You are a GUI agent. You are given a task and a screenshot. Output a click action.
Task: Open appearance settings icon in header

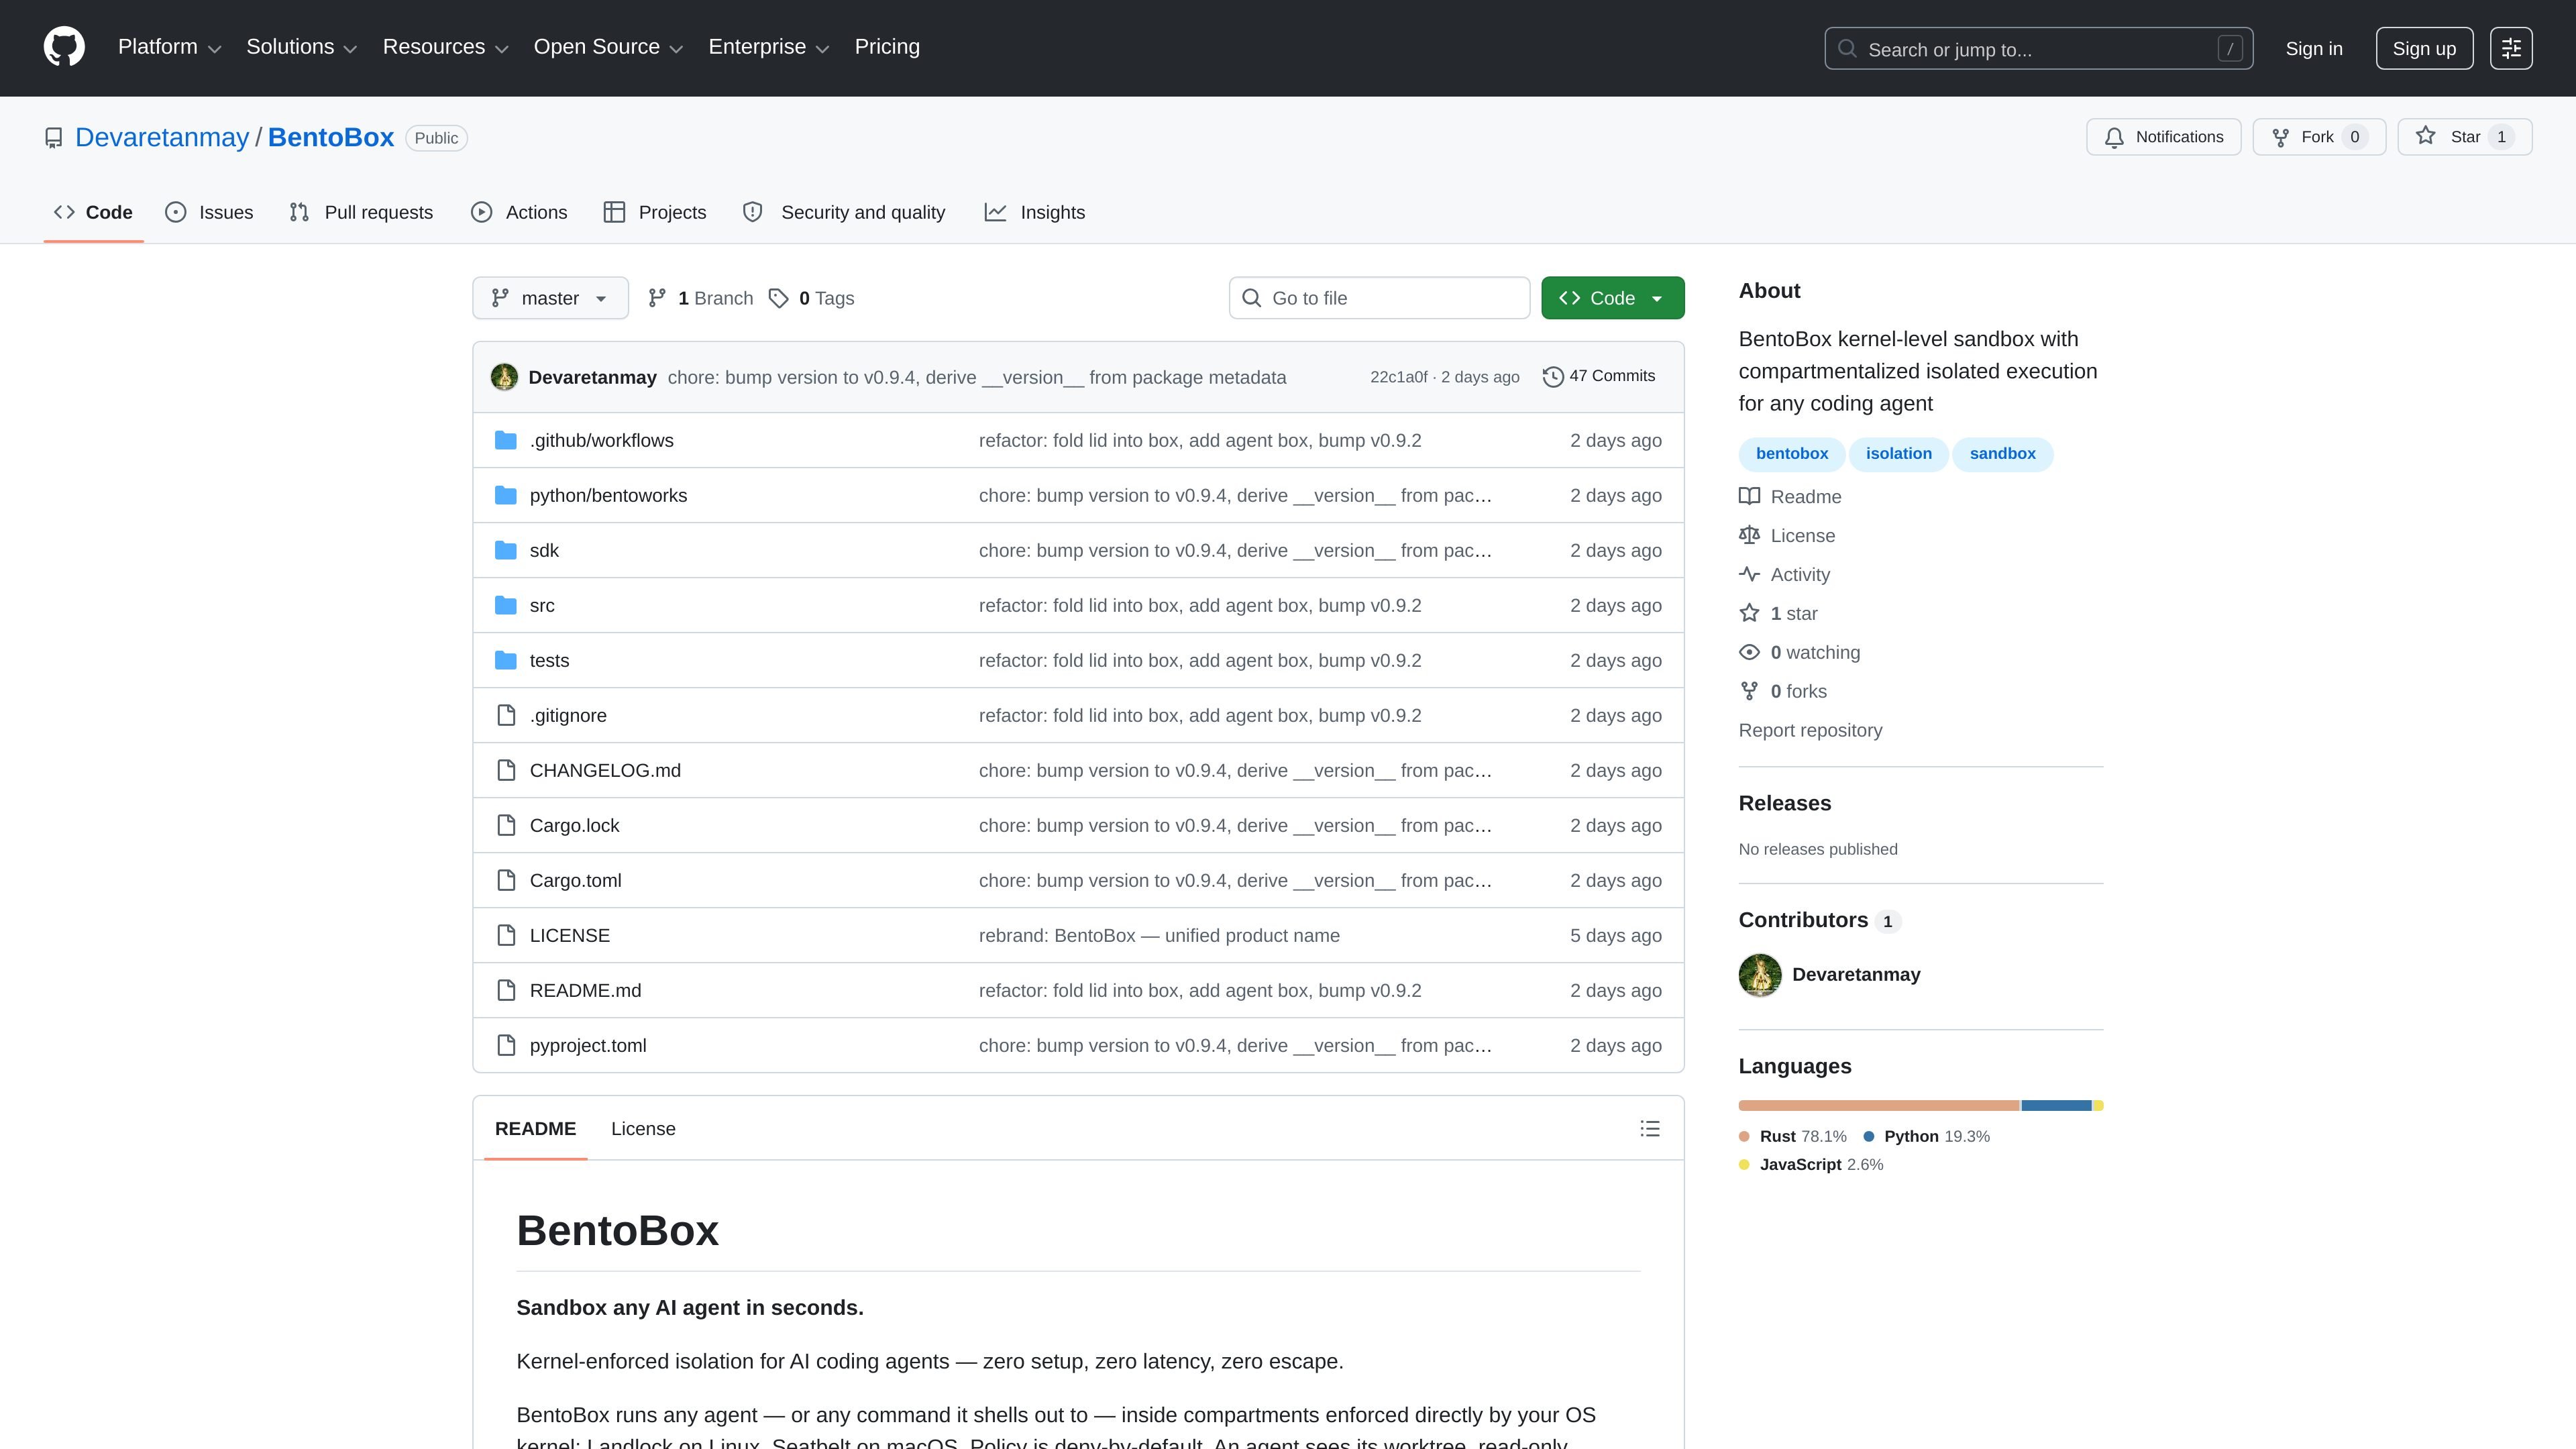coord(2511,48)
